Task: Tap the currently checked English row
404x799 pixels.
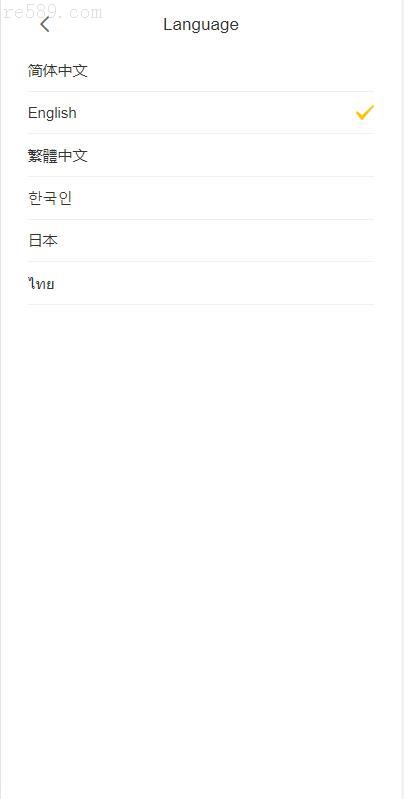Action: [x=201, y=113]
